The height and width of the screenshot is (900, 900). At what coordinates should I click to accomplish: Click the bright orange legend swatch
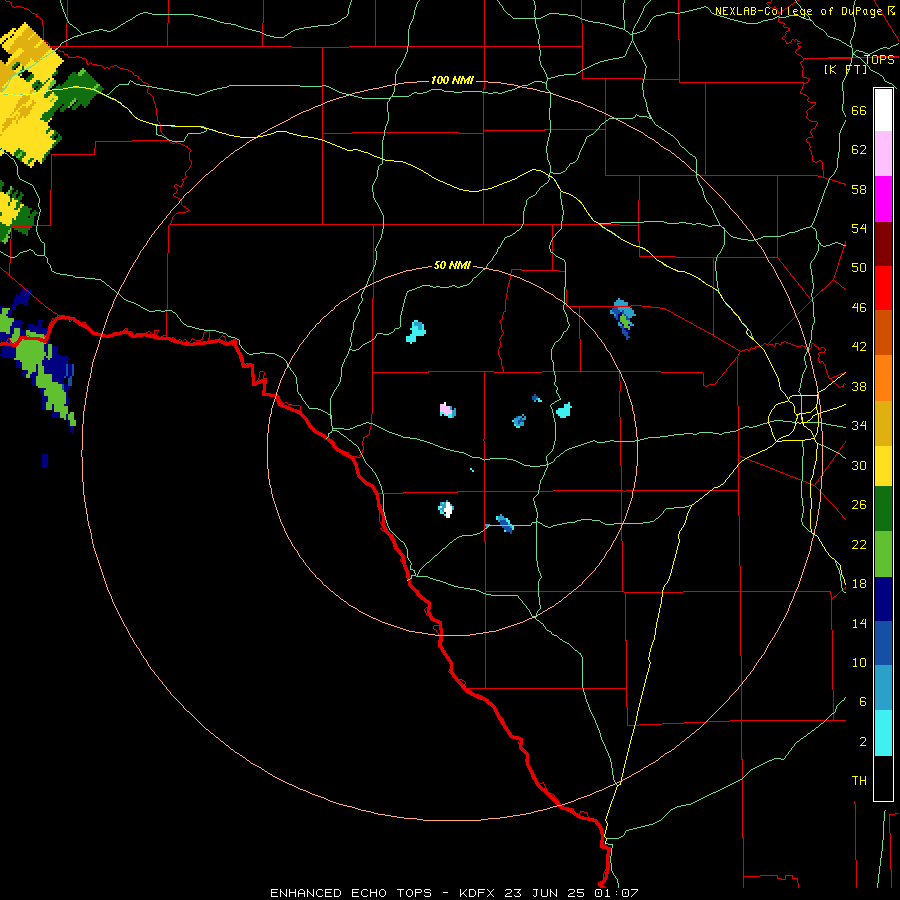tap(883, 378)
